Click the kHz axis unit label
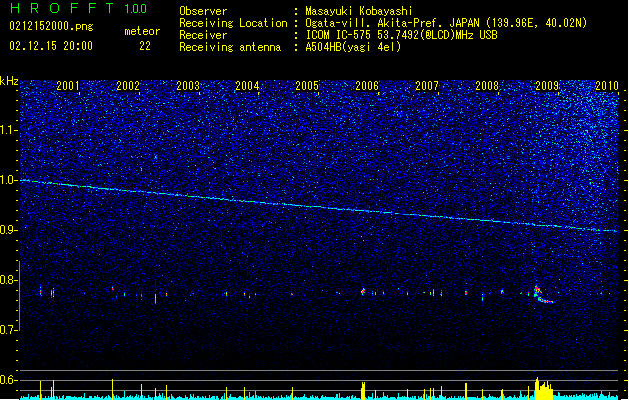This screenshot has width=629, height=400. pyautogui.click(x=9, y=81)
